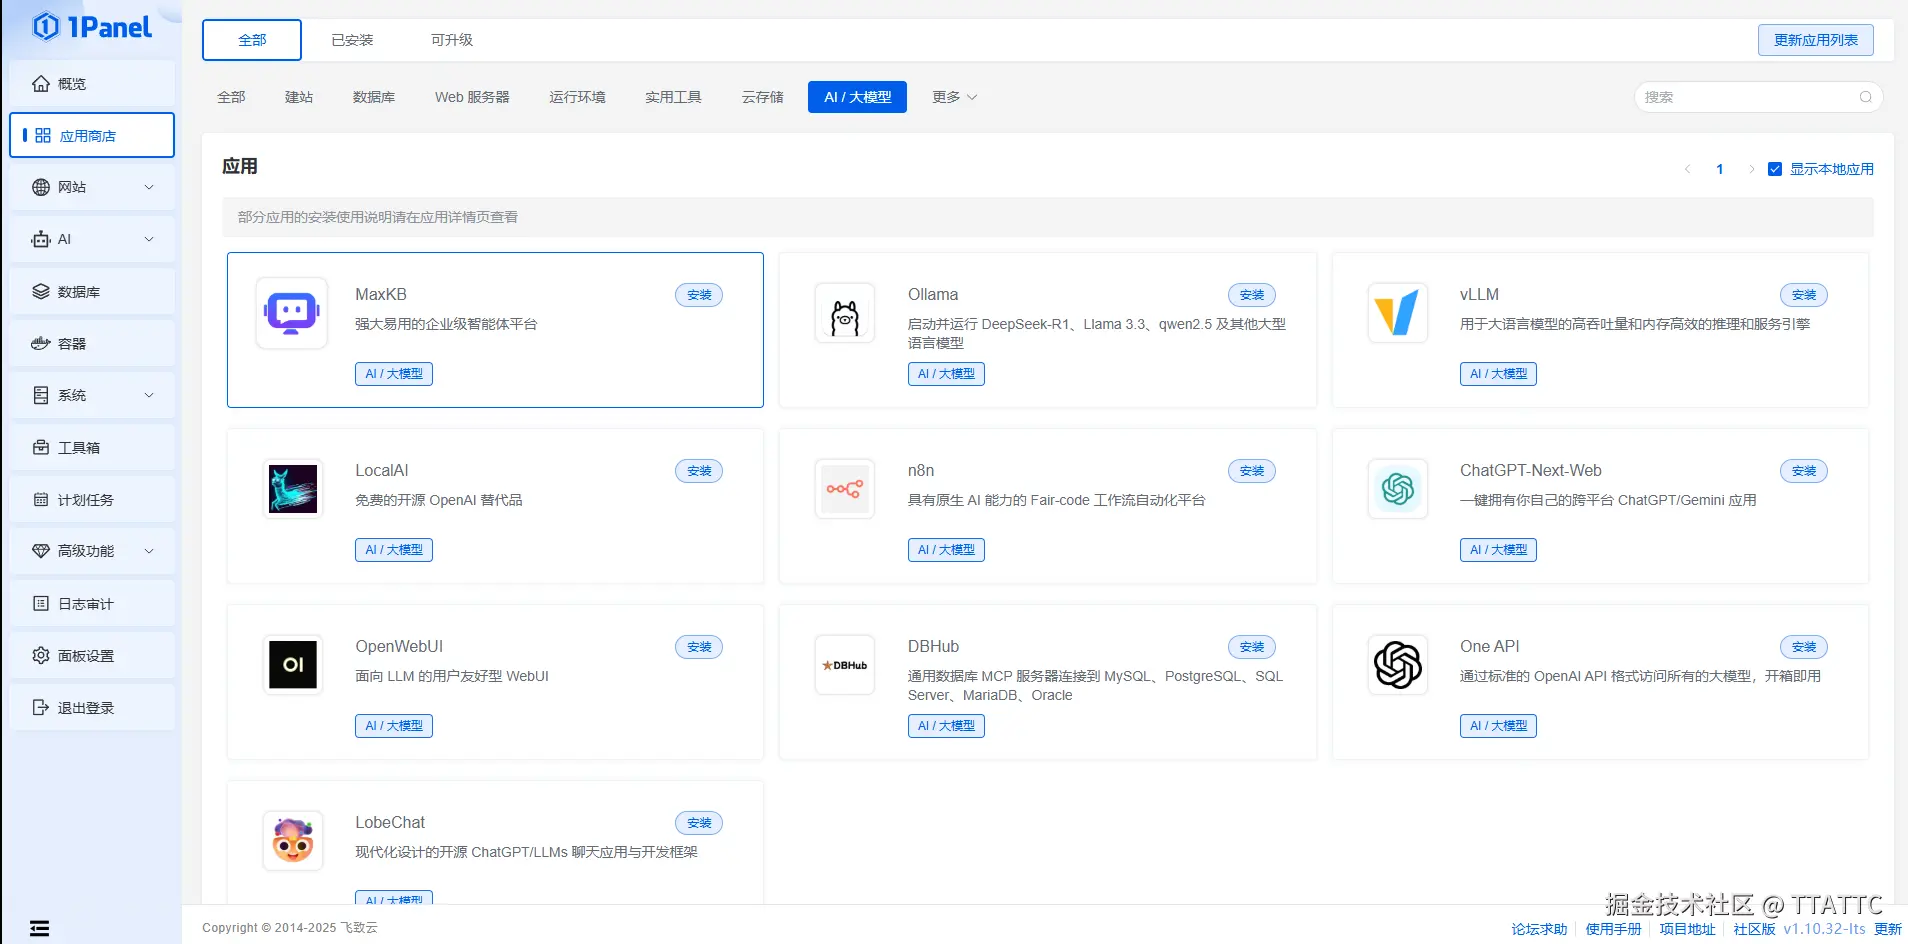Open the ChatGPT-Next-Web app icon
The image size is (1908, 944).
[1397, 489]
